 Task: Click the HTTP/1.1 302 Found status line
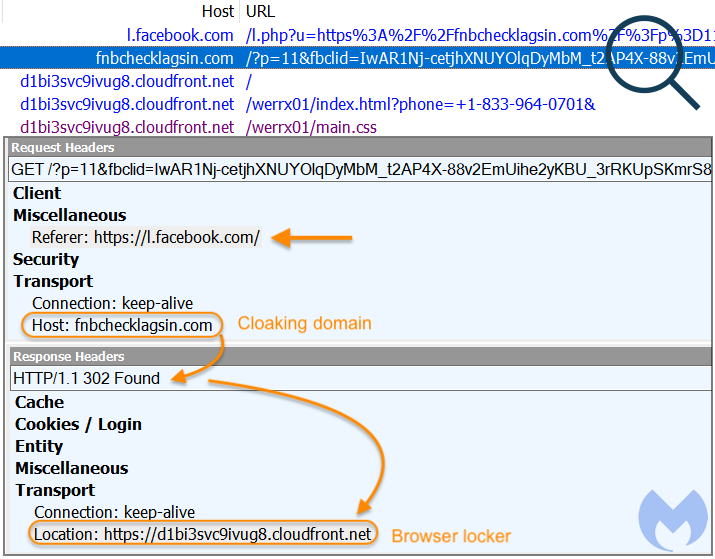pyautogui.click(x=86, y=379)
